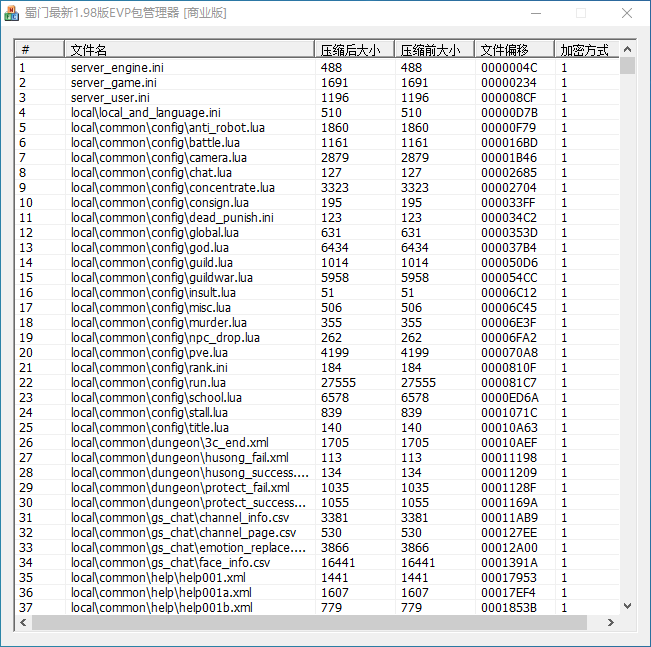Click the # index column header
Image resolution: width=651 pixels, height=647 pixels.
40,50
